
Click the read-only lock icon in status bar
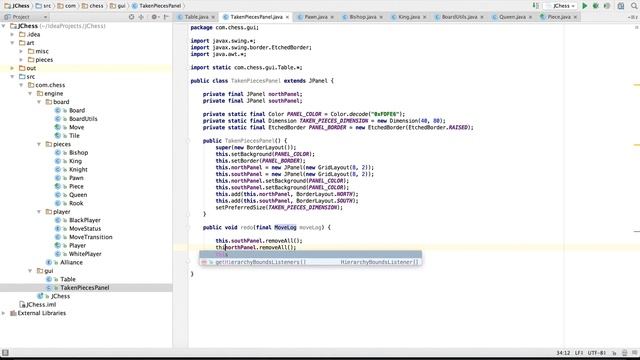tap(614, 353)
